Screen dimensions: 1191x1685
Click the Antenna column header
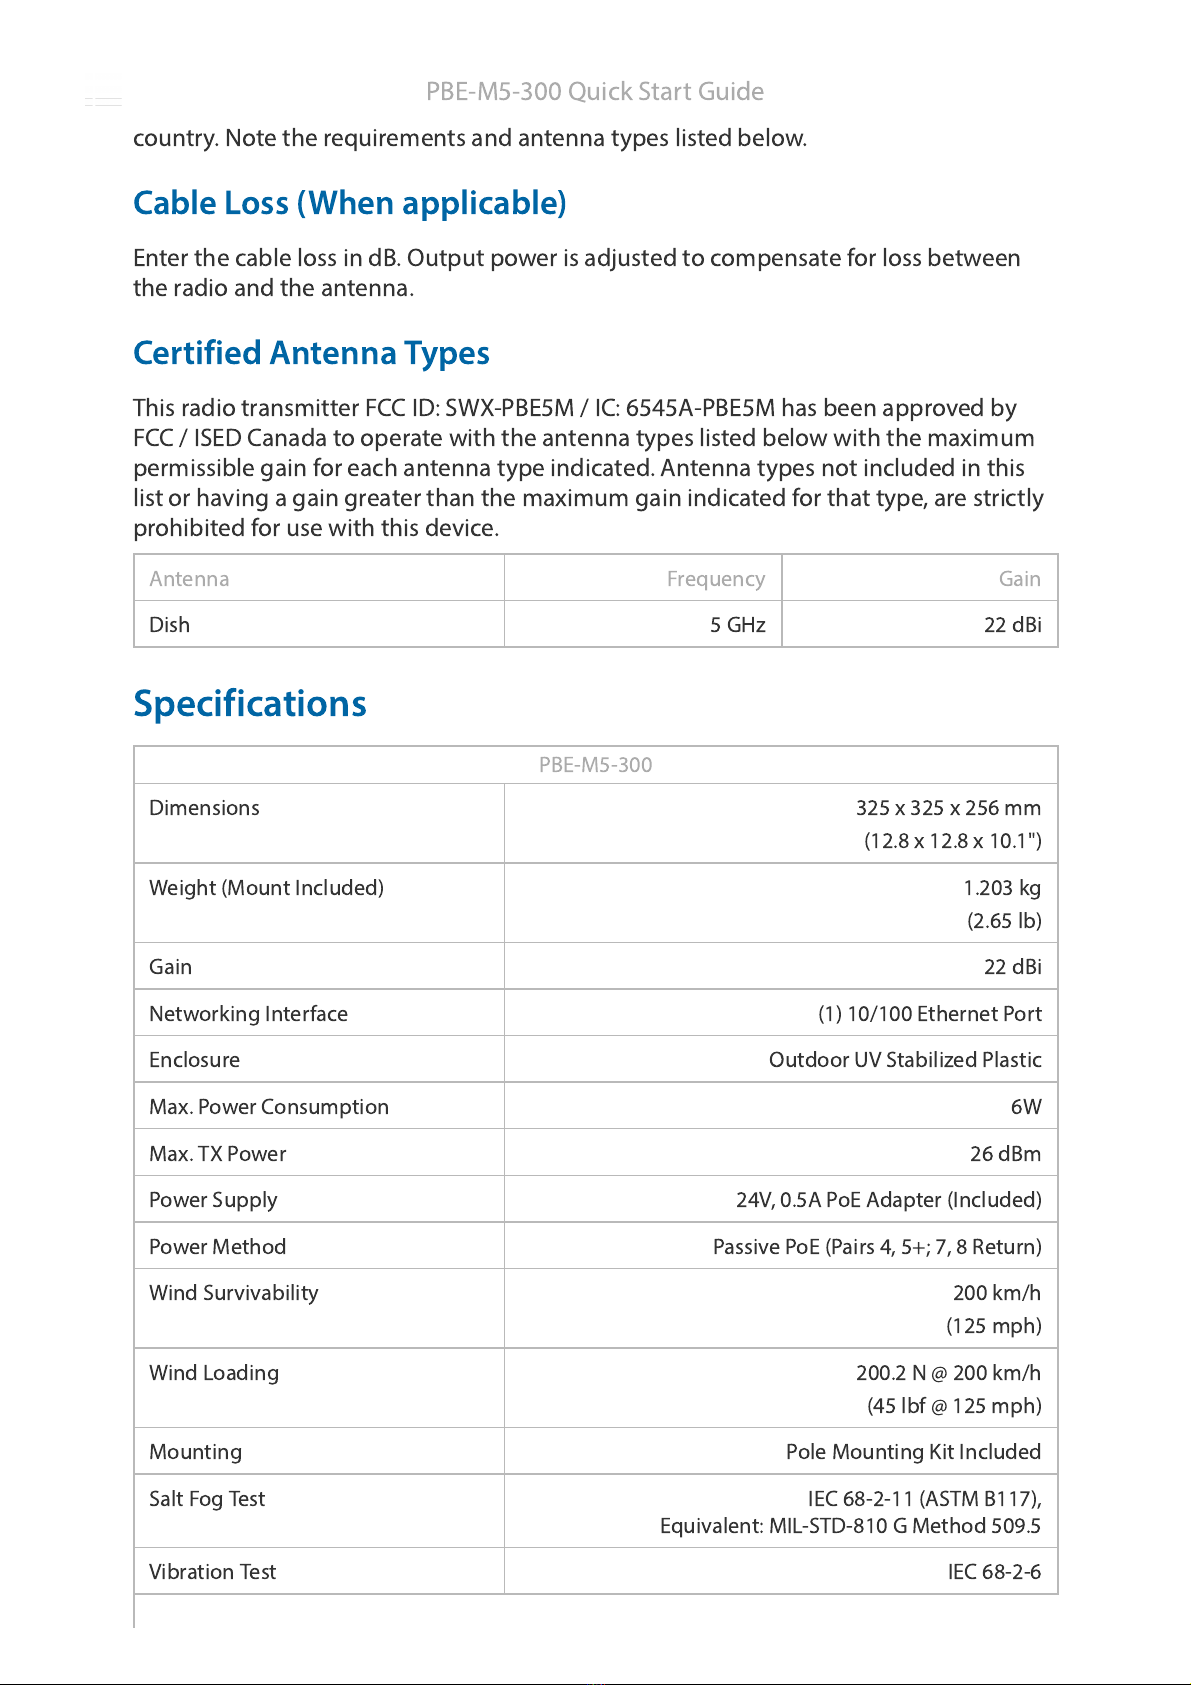(x=189, y=579)
